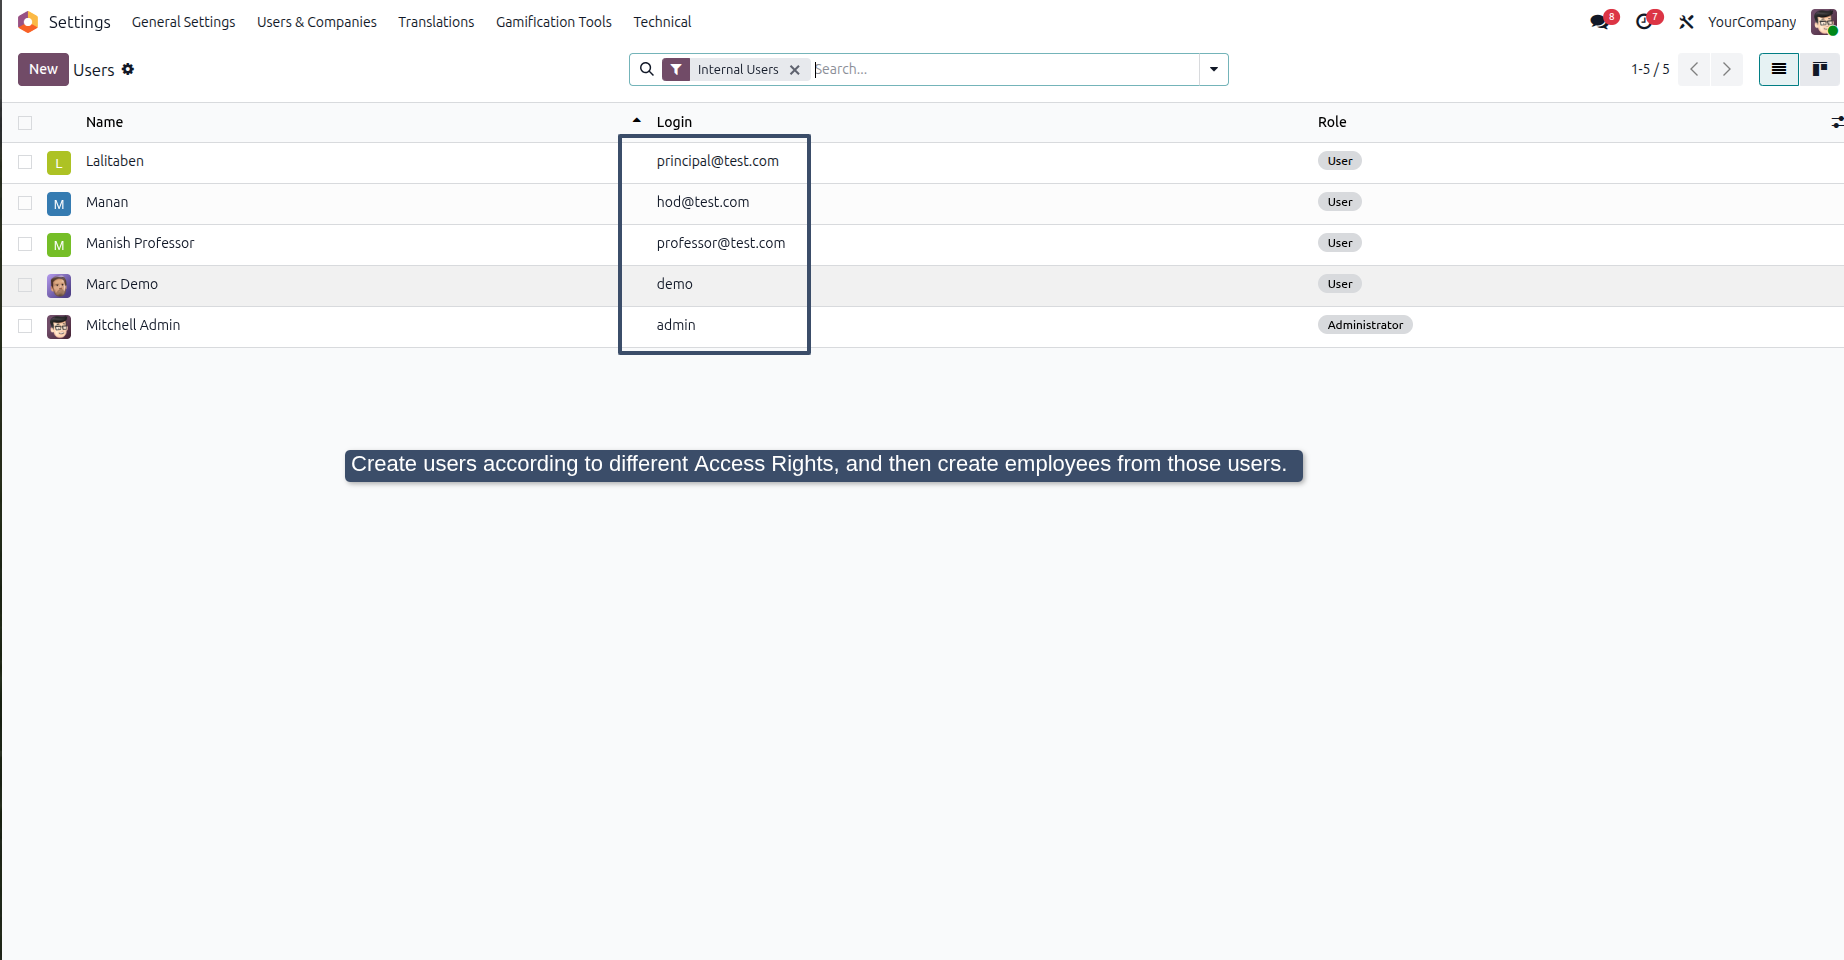
Task: Switch to list view
Action: tap(1779, 69)
